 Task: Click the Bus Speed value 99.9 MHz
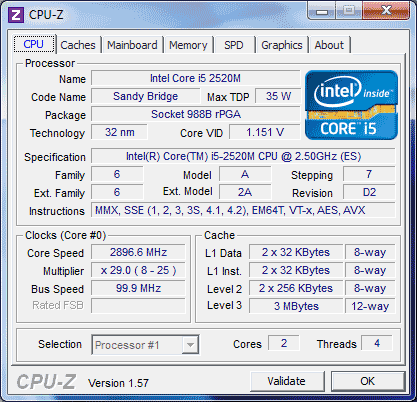[x=138, y=288]
